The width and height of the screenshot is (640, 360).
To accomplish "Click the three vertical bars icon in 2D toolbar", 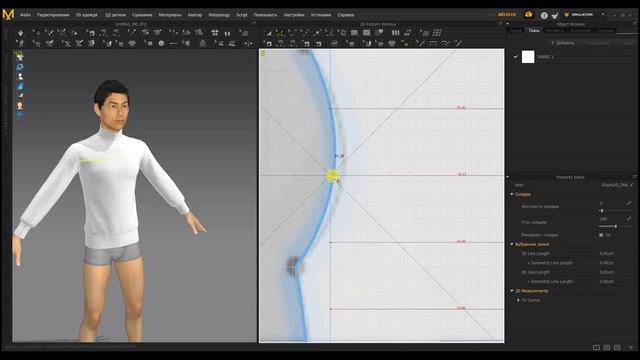I will coord(396,33).
